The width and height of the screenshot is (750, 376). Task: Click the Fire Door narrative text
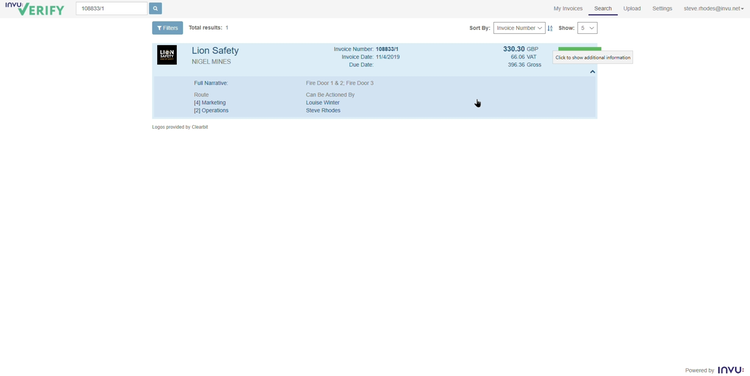point(340,83)
